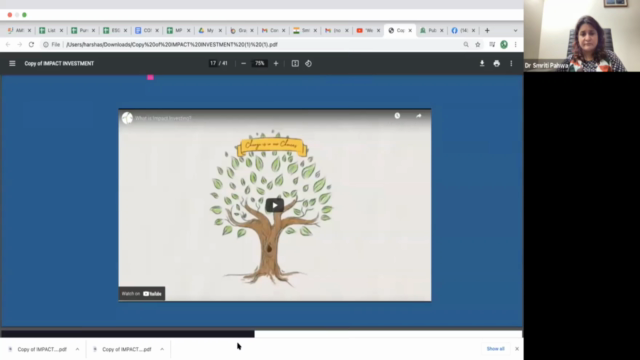
Task: Close the MP spreadsheet tab
Action: click(189, 31)
